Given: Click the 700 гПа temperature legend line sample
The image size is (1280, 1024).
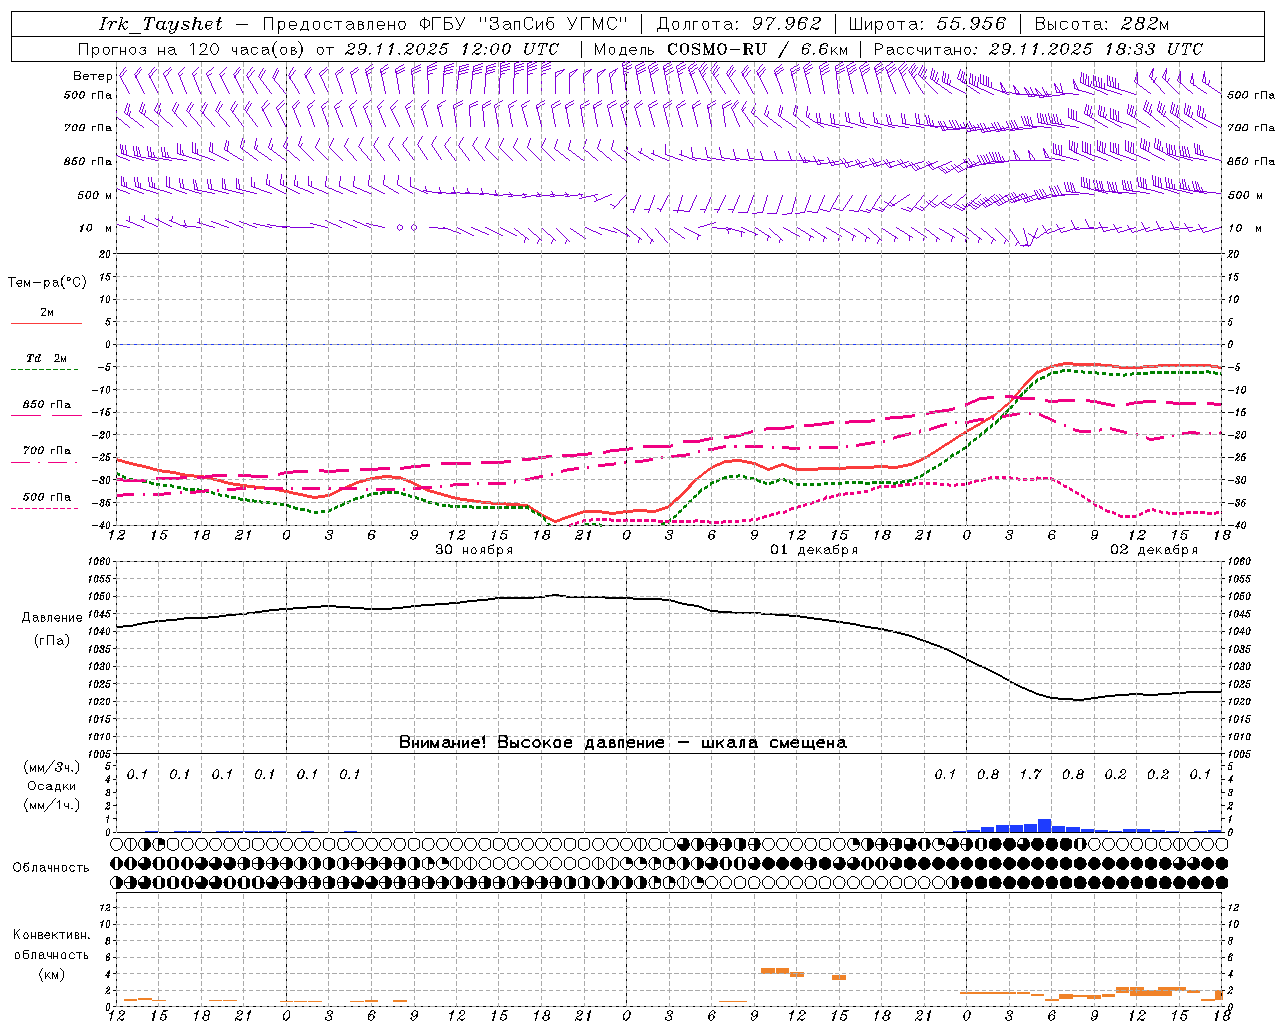Looking at the screenshot, I should [x=45, y=461].
